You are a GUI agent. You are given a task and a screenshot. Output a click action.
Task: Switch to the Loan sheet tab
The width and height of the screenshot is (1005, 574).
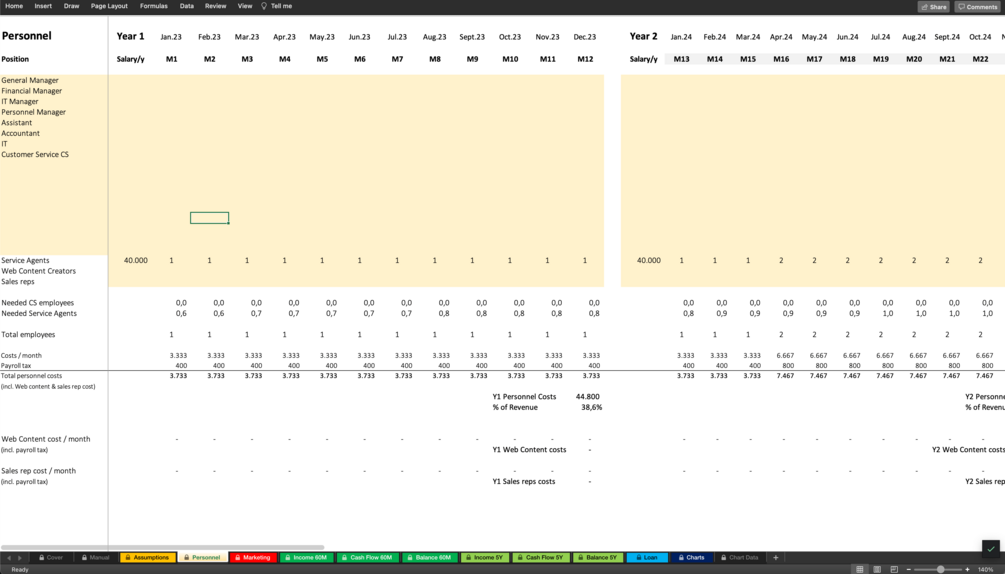(x=647, y=557)
